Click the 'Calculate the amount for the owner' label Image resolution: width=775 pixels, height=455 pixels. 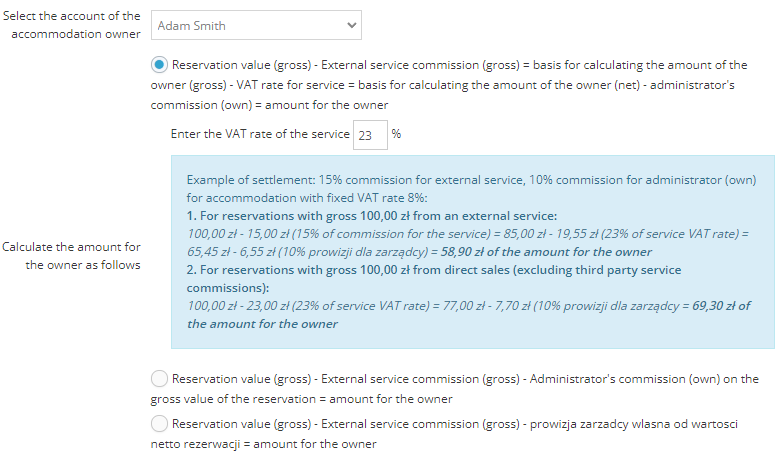pos(73,256)
